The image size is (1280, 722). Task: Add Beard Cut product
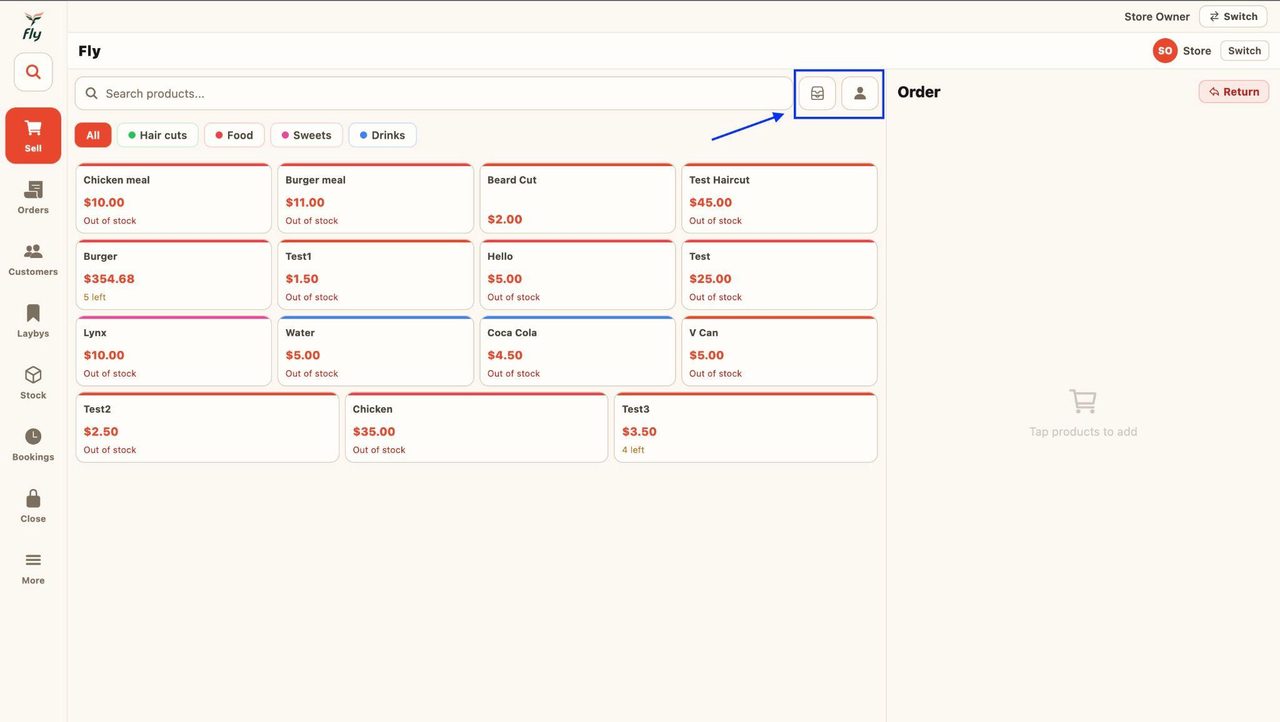[x=578, y=198]
